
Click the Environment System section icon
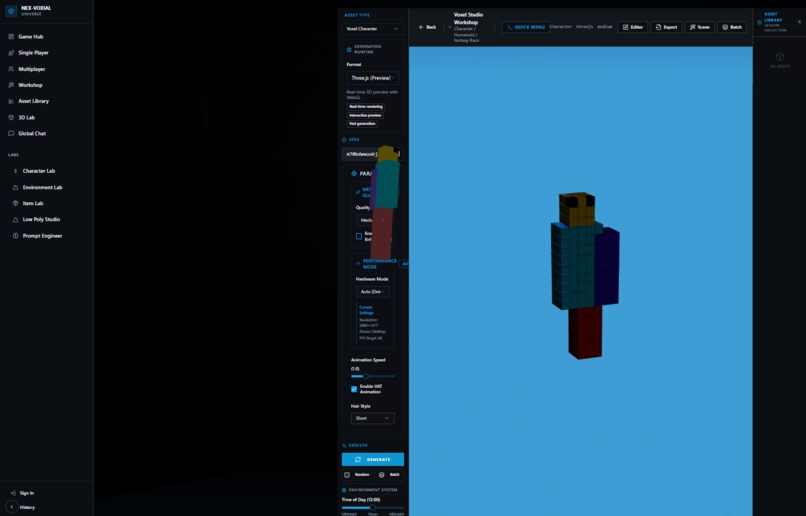(x=344, y=490)
